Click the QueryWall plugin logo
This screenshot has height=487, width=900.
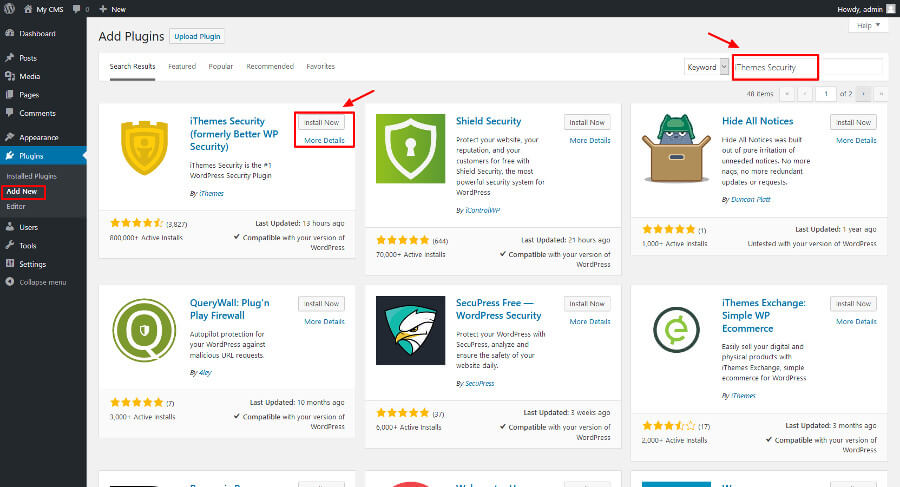coord(144,330)
